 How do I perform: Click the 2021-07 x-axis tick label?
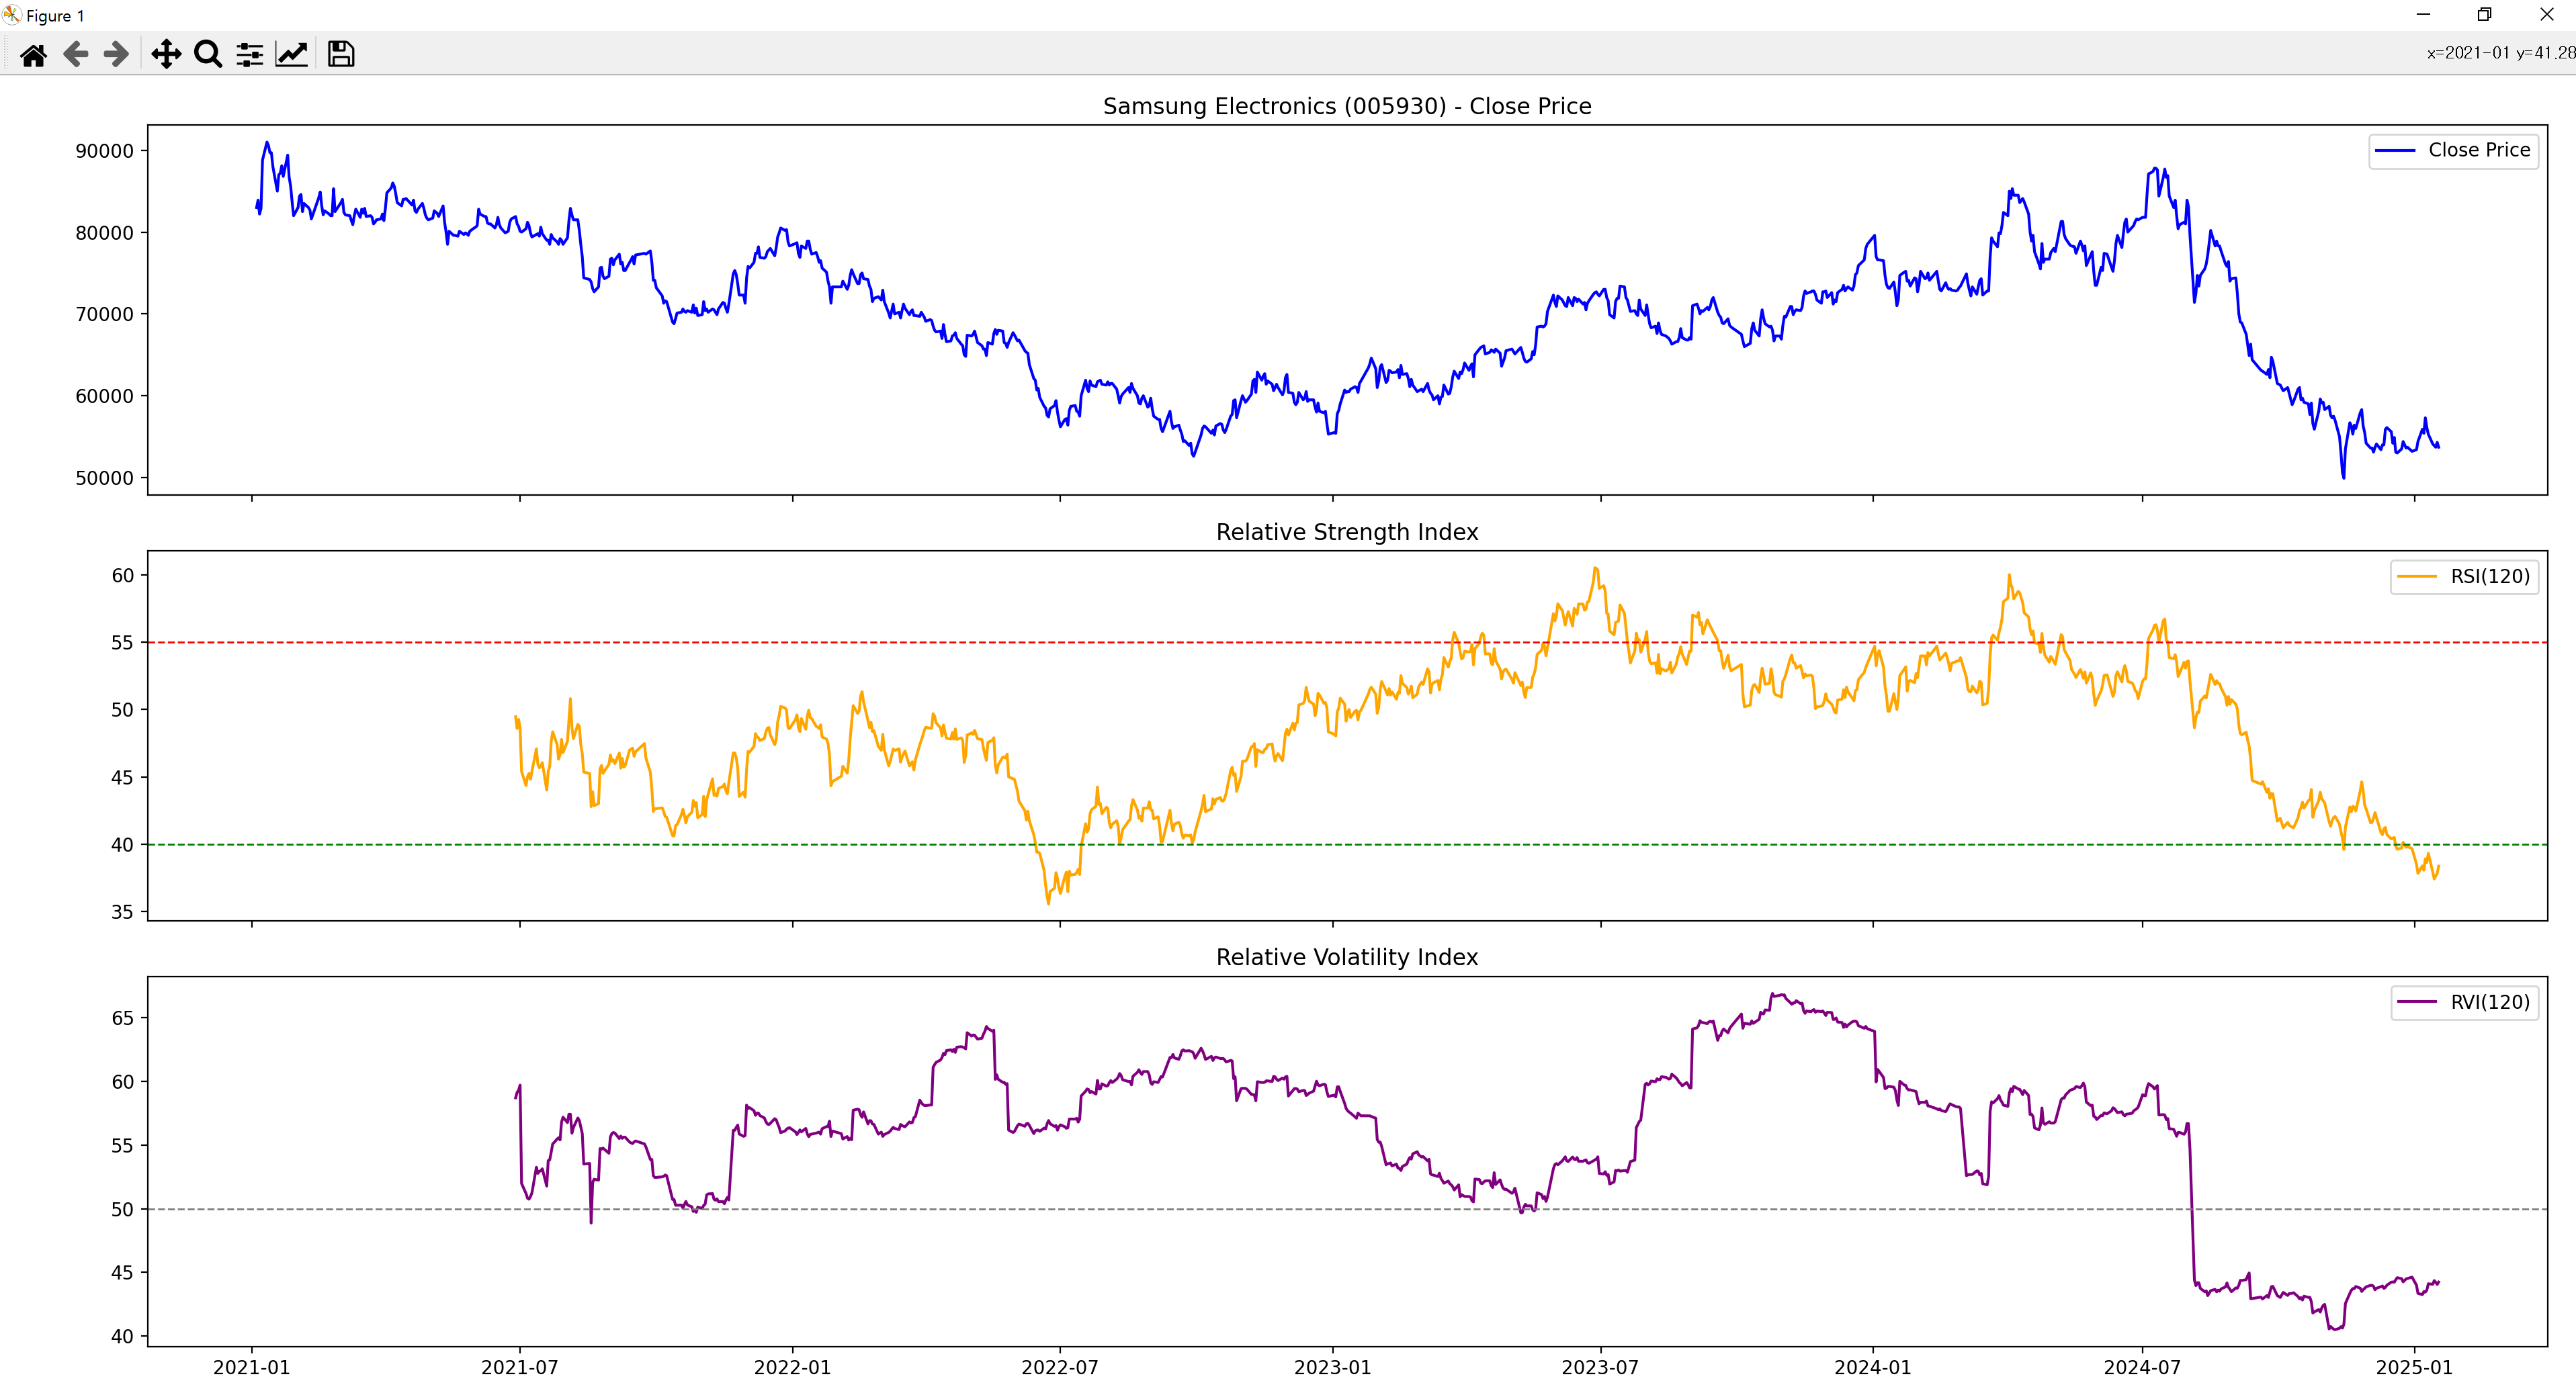[x=519, y=1367]
